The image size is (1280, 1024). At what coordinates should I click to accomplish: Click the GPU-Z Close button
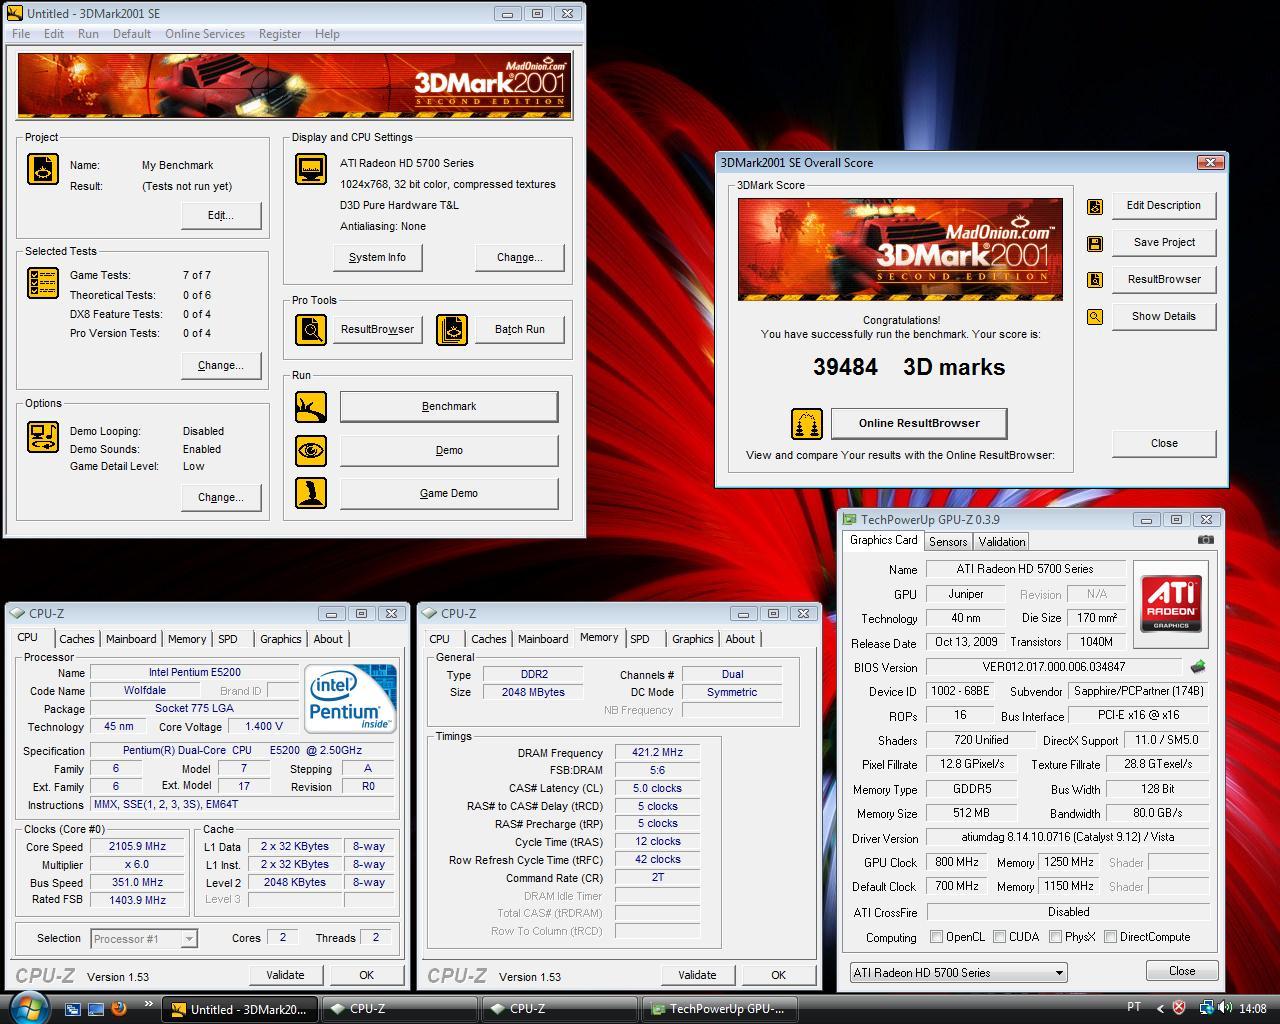[x=1182, y=971]
